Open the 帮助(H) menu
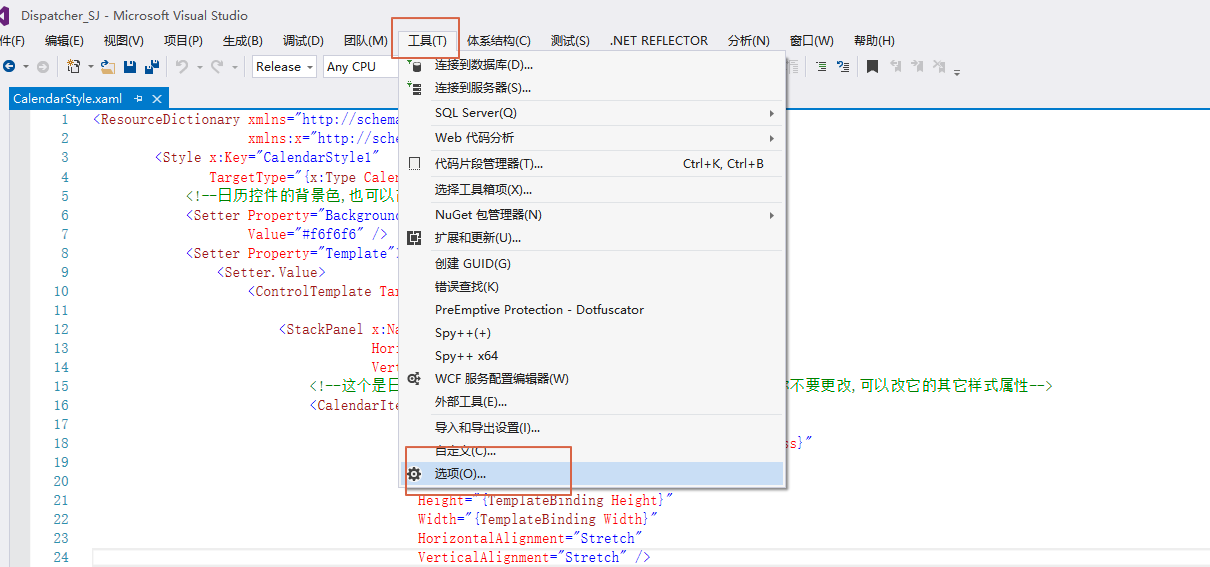This screenshot has height=567, width=1210. (874, 41)
